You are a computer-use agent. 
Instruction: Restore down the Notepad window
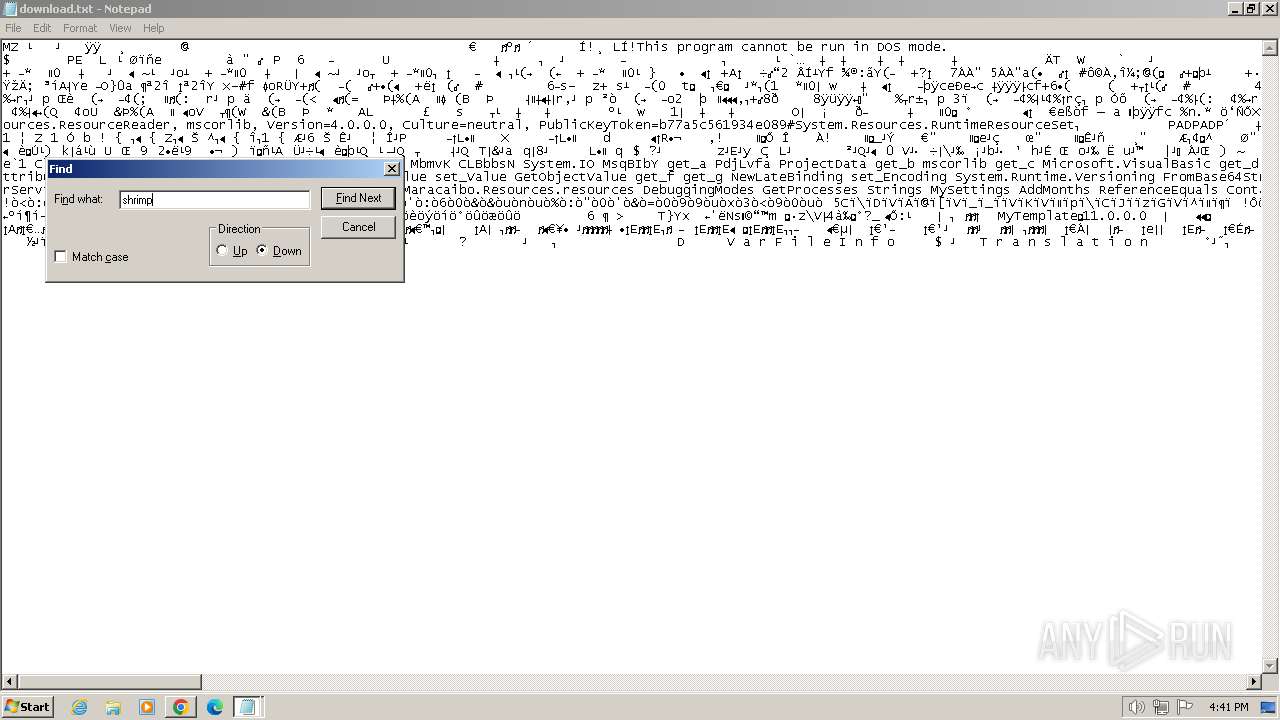pos(1250,9)
